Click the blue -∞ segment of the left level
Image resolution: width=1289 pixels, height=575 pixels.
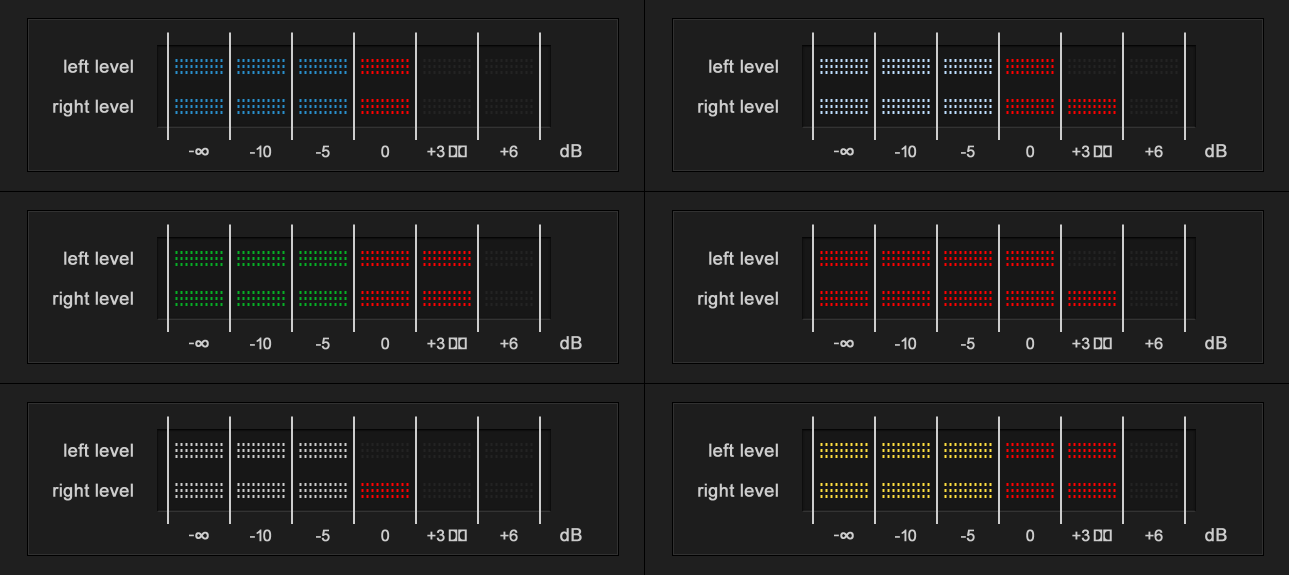pos(199,67)
